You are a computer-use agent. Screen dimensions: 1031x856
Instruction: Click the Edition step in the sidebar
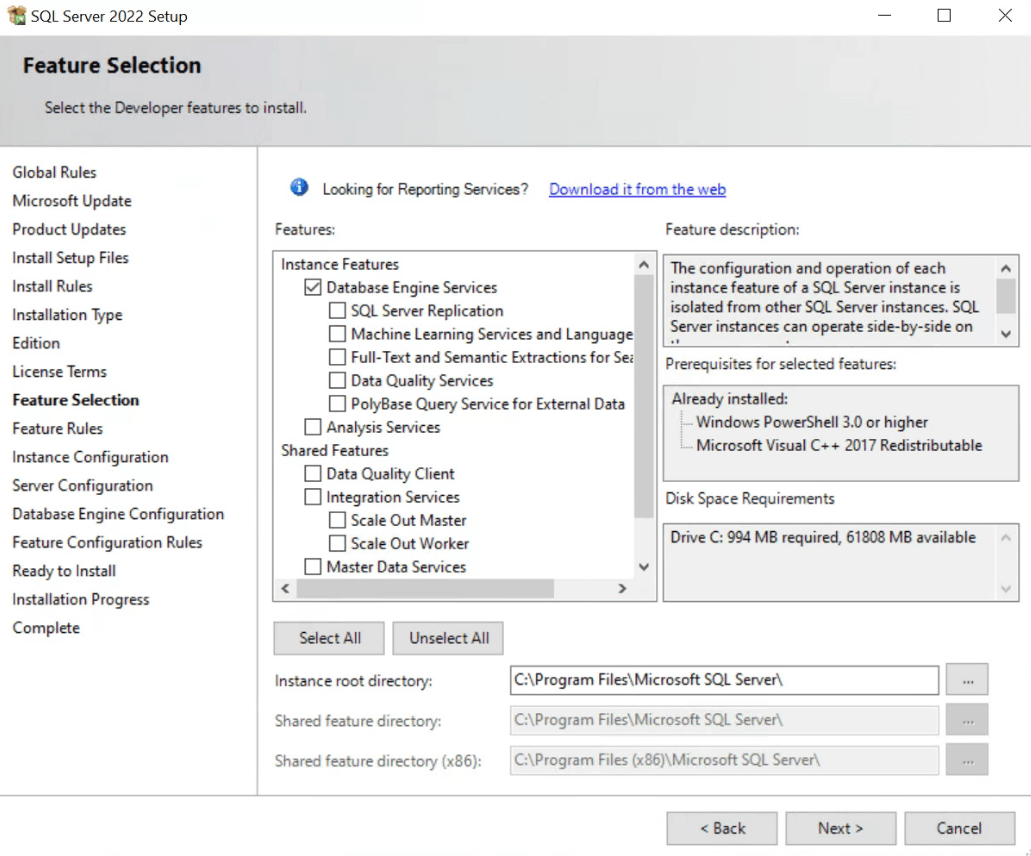click(x=36, y=343)
